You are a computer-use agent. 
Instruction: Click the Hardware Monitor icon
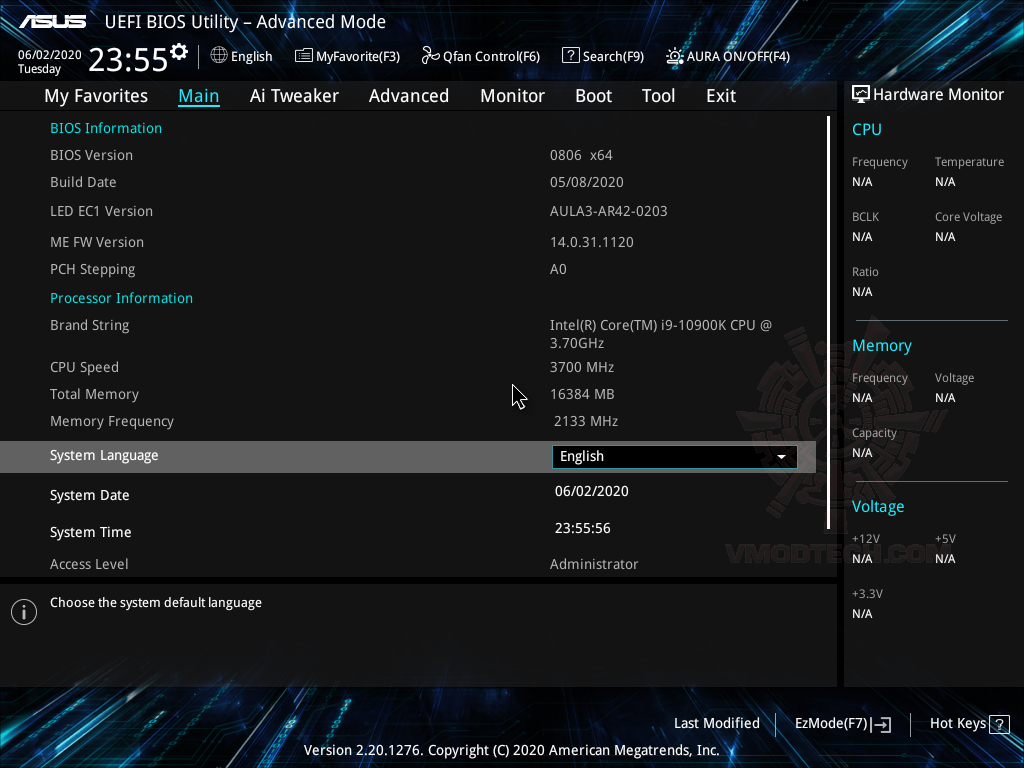coord(860,93)
